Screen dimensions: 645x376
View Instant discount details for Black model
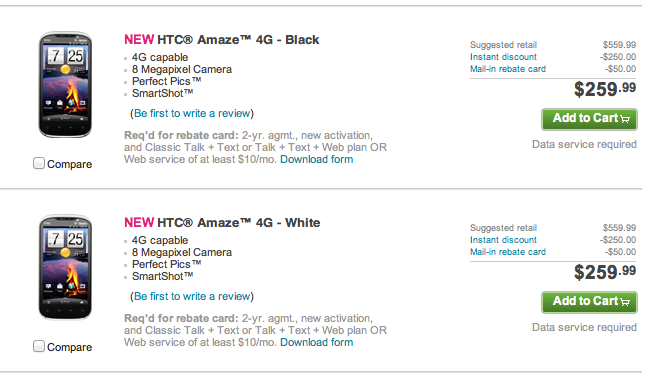(503, 57)
